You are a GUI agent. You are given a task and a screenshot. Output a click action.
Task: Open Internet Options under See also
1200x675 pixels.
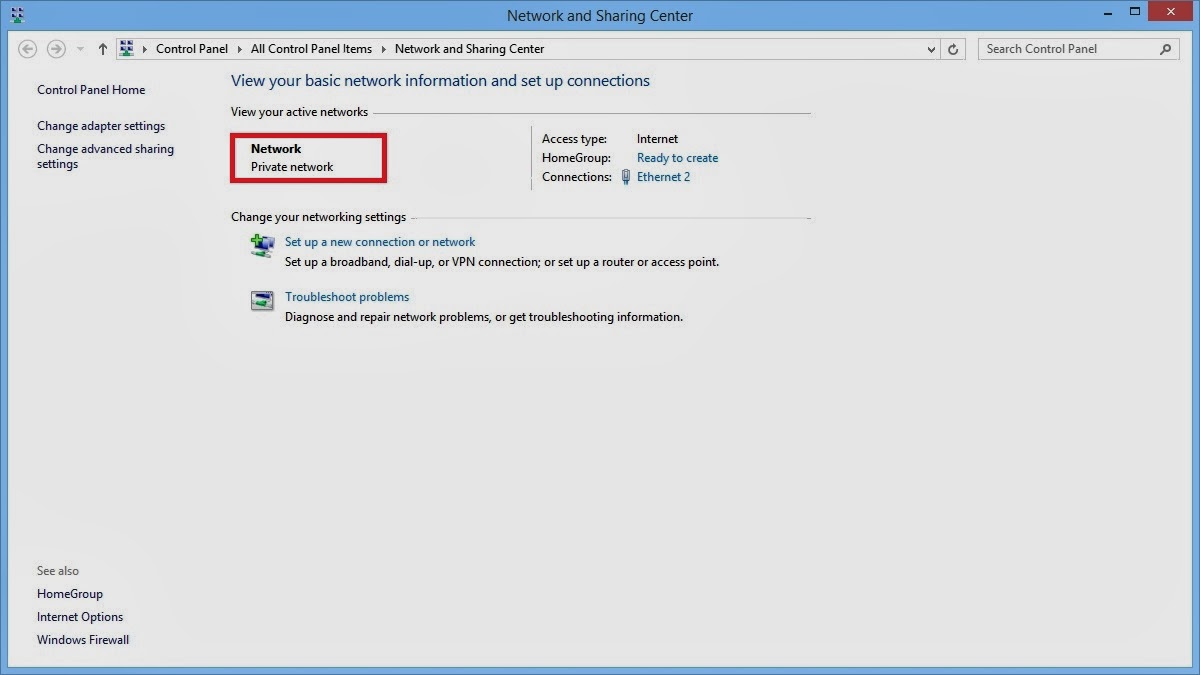(80, 617)
